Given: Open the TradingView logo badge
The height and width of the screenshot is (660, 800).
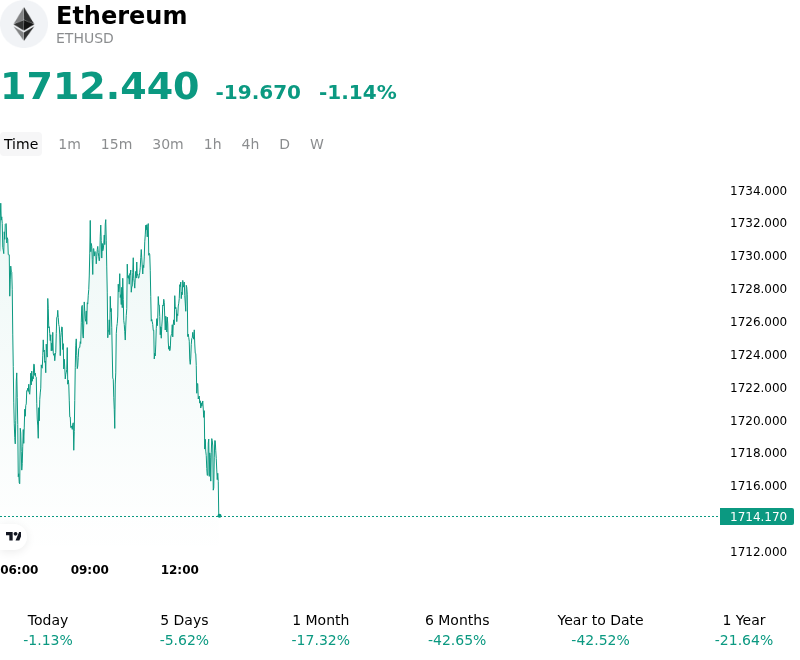Looking at the screenshot, I should point(13,536).
